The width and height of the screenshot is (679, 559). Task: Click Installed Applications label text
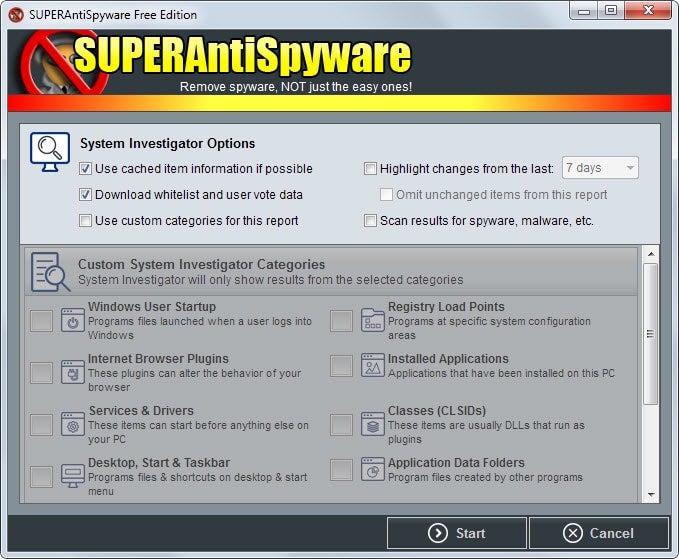(x=448, y=359)
